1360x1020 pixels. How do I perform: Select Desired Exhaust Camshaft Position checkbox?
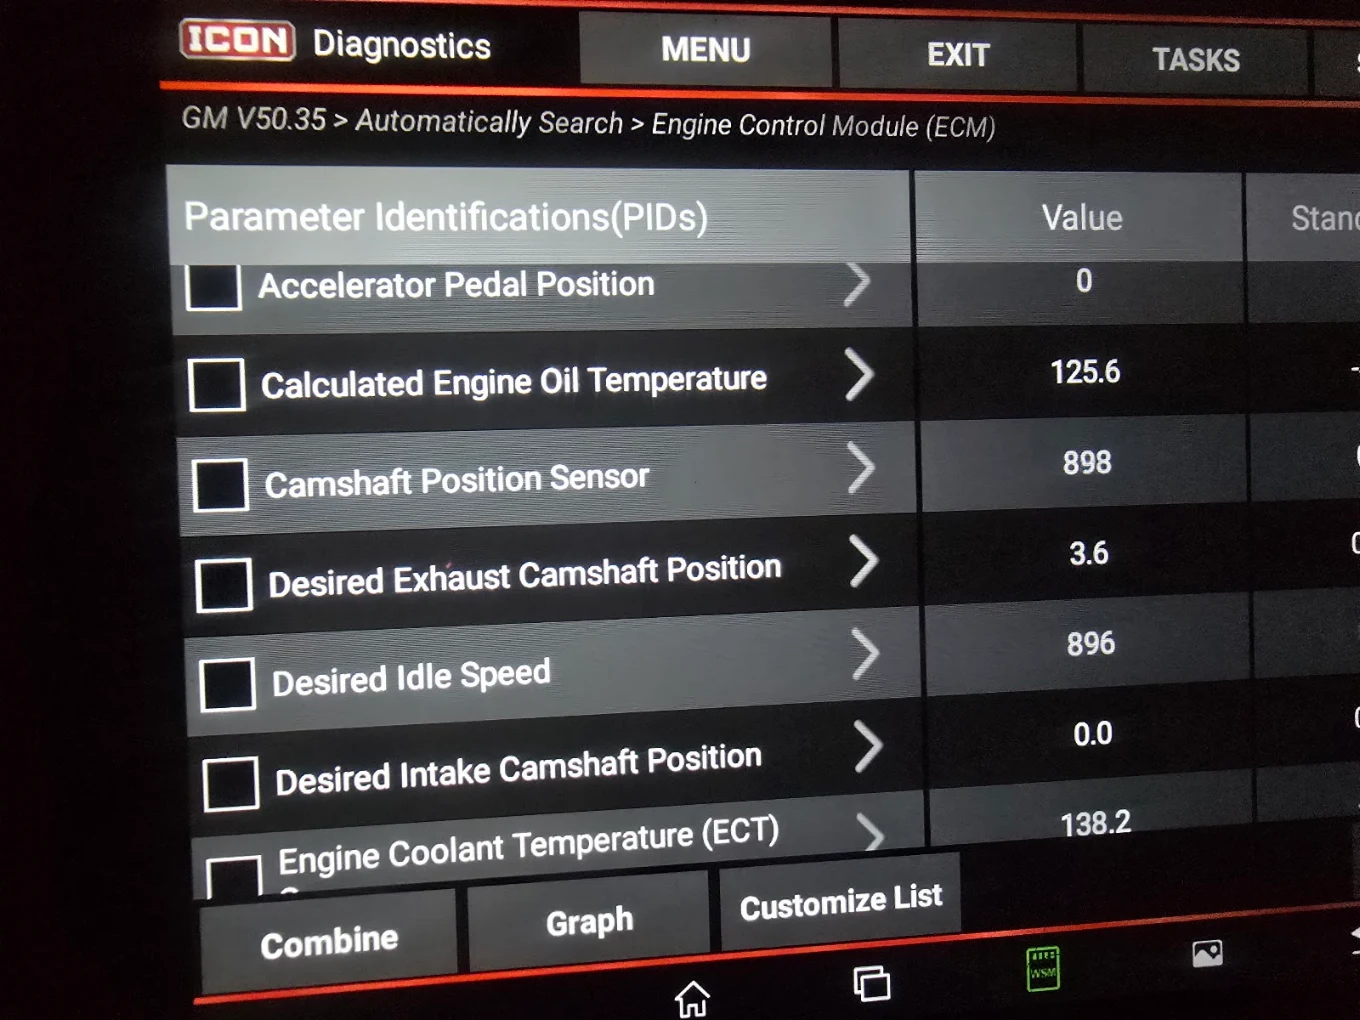[224, 585]
